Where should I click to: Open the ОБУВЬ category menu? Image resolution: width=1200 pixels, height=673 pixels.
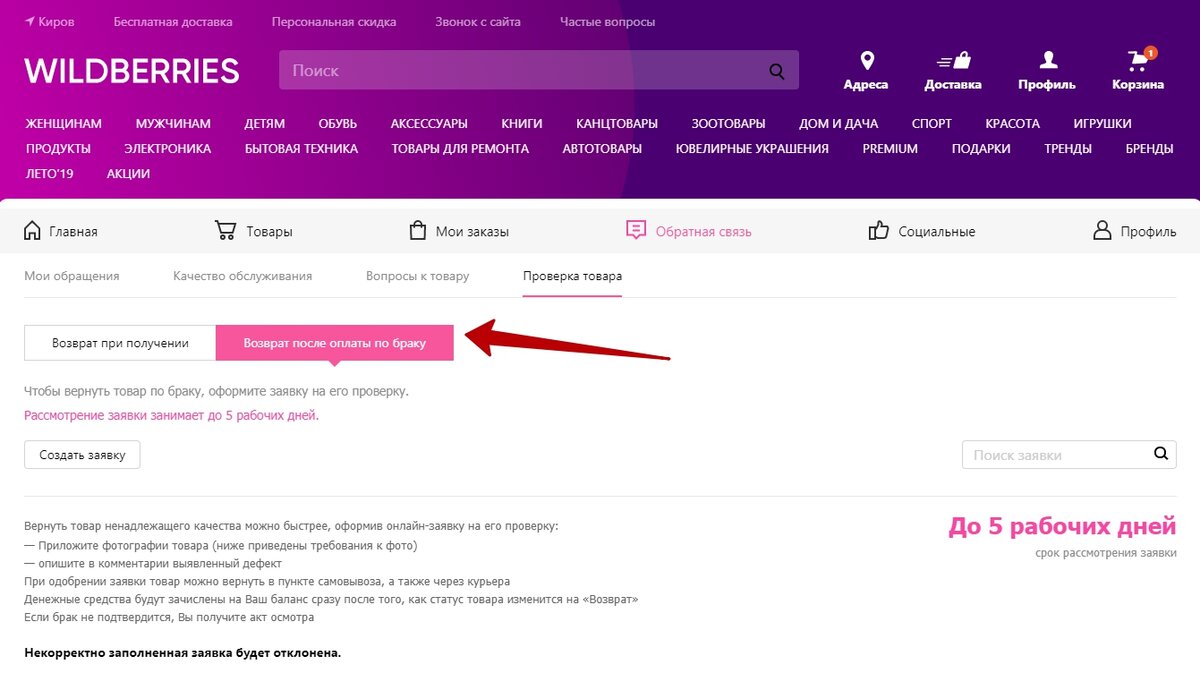point(338,124)
